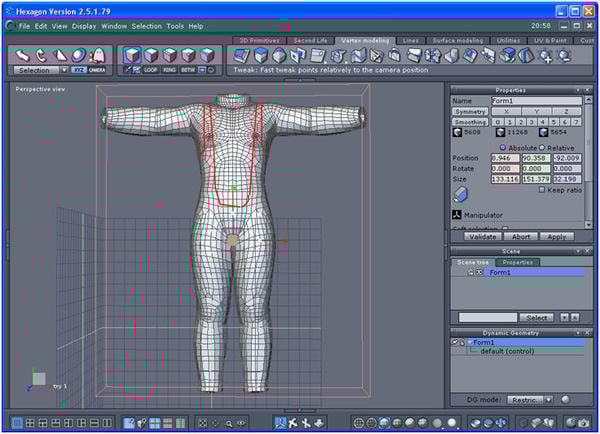Open the Tools menu
The height and width of the screenshot is (434, 600).
[x=174, y=25]
